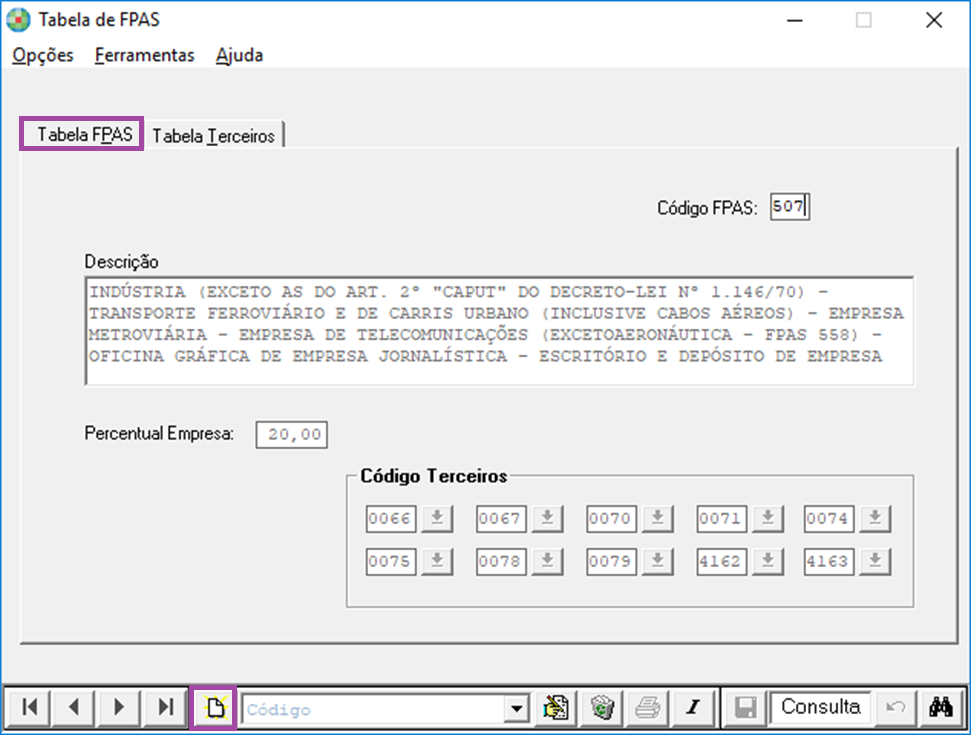This screenshot has width=971, height=735.
Task: Click the 0074 terceiros code field
Action: click(x=829, y=518)
